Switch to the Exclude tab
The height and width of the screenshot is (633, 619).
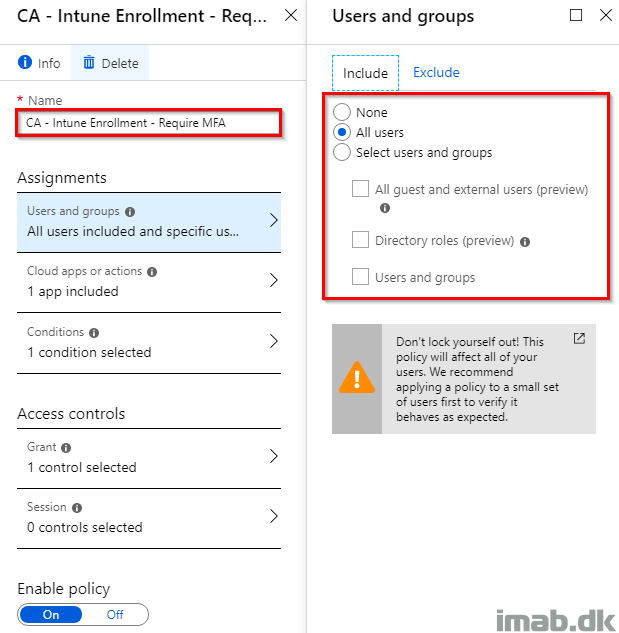(x=436, y=72)
